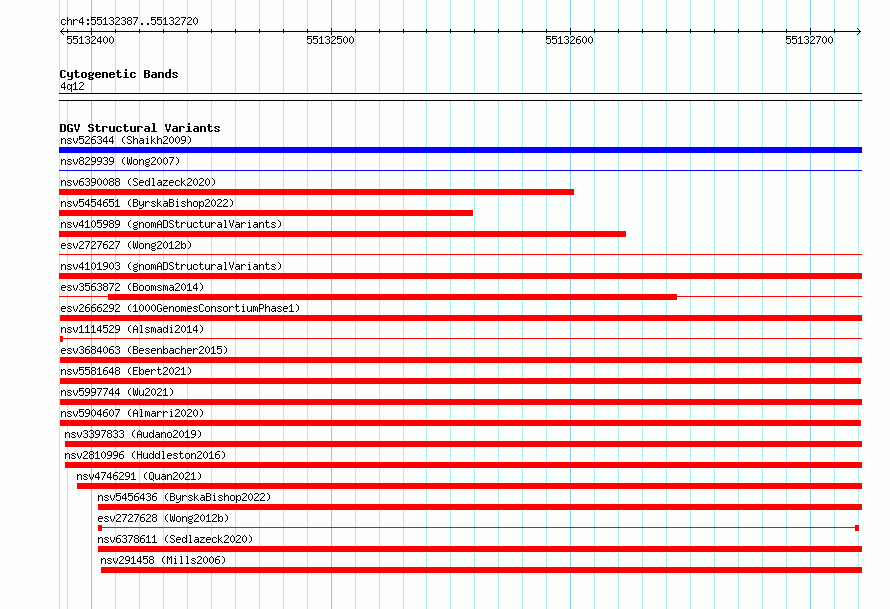
Task: Click red bar under esv2666292
Action: pos(460,318)
